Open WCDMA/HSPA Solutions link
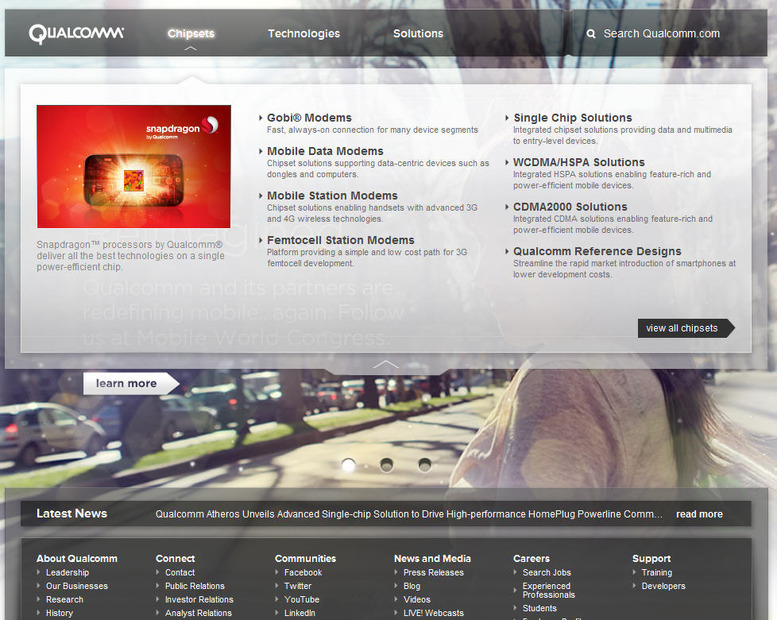Image resolution: width=777 pixels, height=620 pixels. pos(579,163)
